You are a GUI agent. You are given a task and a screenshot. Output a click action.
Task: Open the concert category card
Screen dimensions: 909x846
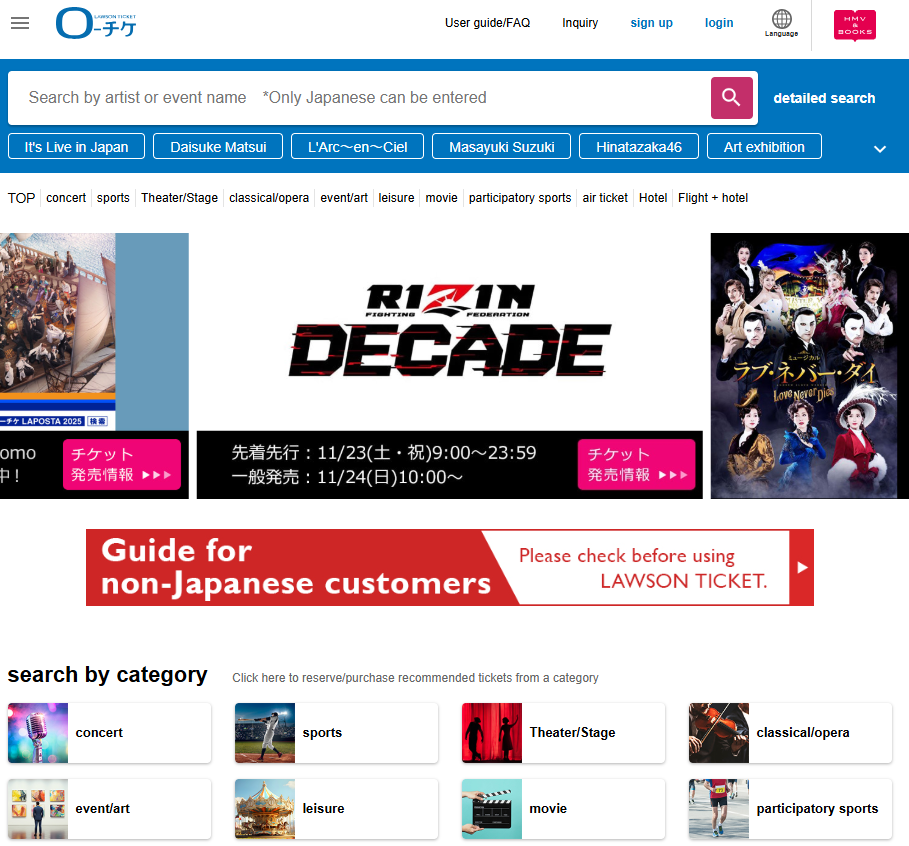(110, 733)
